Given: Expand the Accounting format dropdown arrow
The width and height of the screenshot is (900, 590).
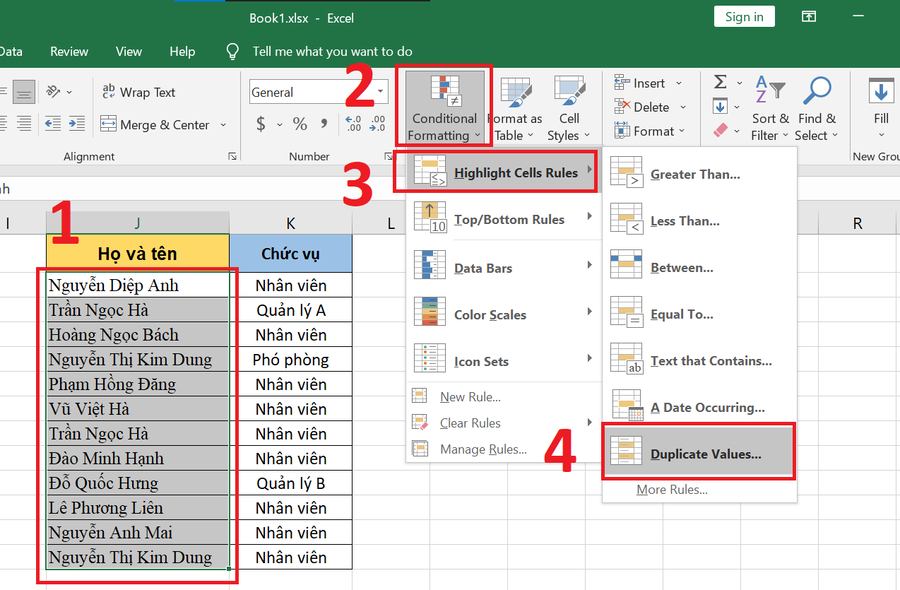Looking at the screenshot, I should click(280, 125).
